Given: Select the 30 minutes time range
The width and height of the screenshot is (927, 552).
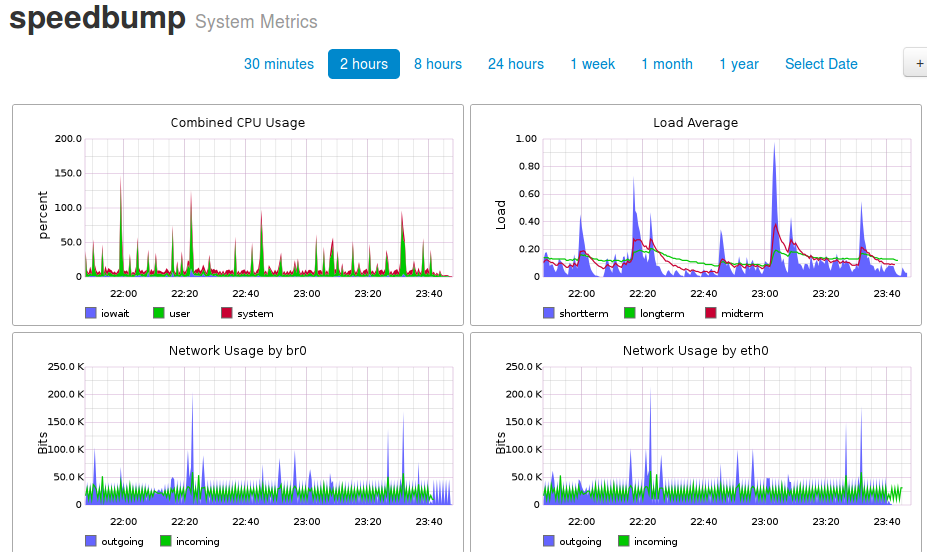Looking at the screenshot, I should pyautogui.click(x=278, y=64).
